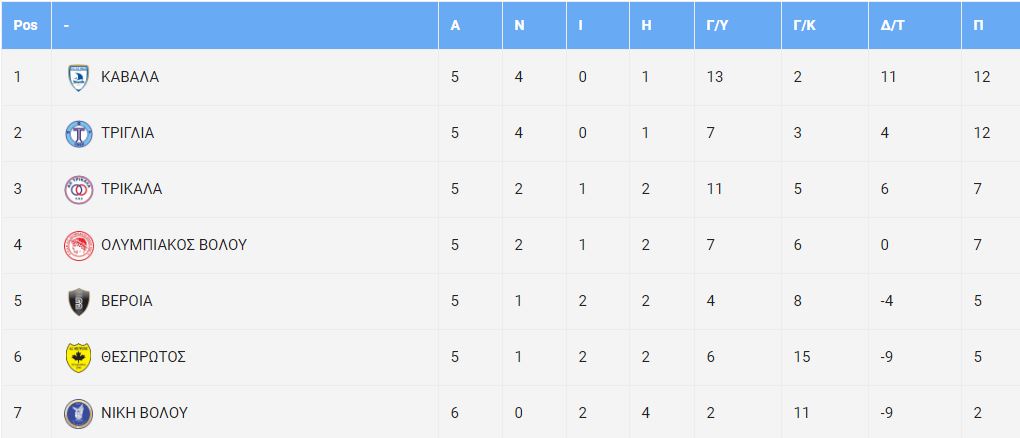Select the ΤΡΙΚΑΛΑ team name
This screenshot has height=438, width=1020.
pos(132,189)
